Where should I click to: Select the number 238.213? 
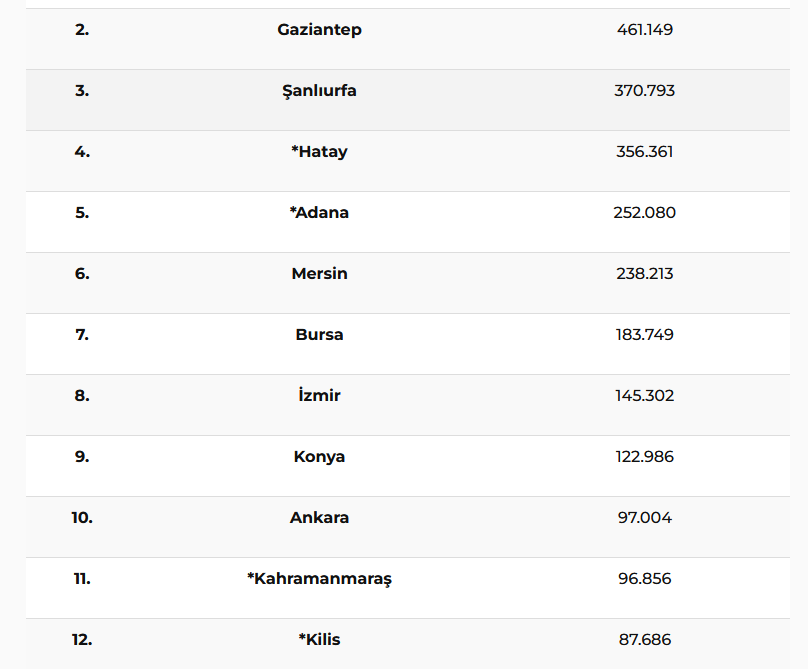click(645, 274)
